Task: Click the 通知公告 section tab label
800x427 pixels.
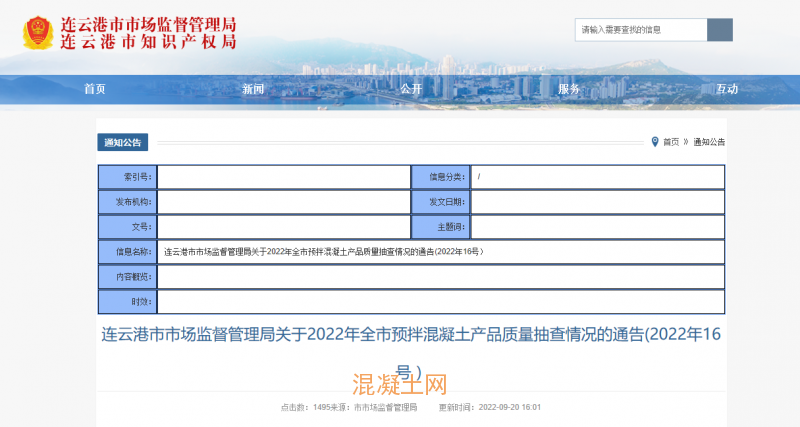Action: coord(122,142)
